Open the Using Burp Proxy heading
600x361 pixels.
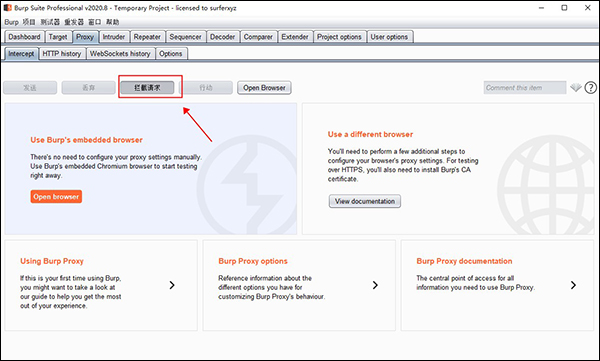click(x=52, y=261)
